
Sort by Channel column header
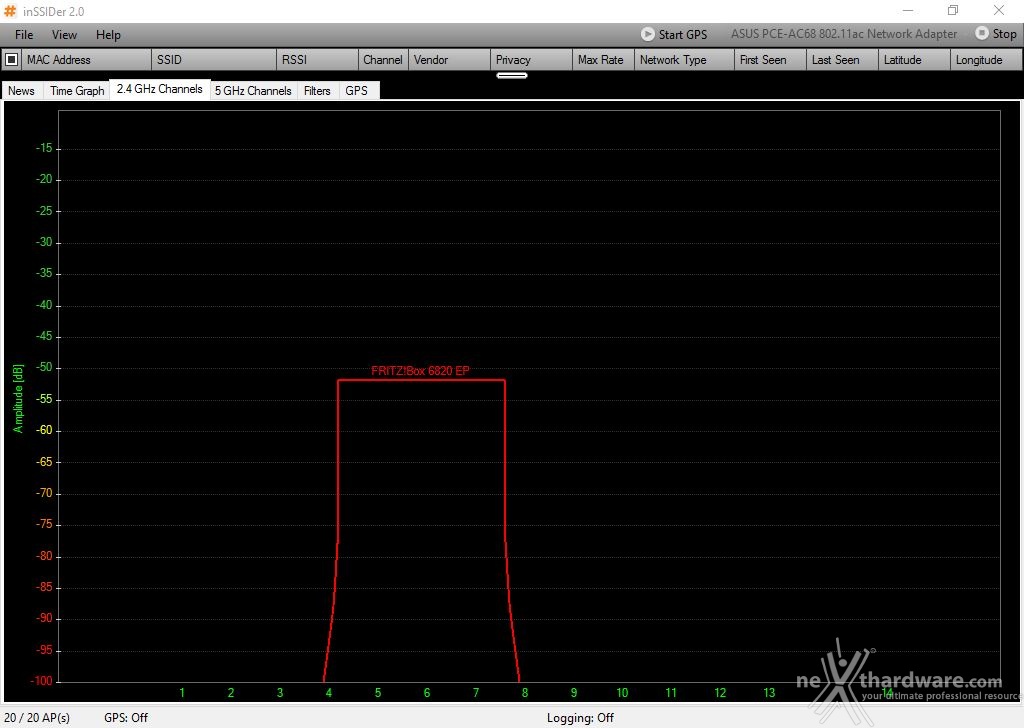pyautogui.click(x=383, y=59)
